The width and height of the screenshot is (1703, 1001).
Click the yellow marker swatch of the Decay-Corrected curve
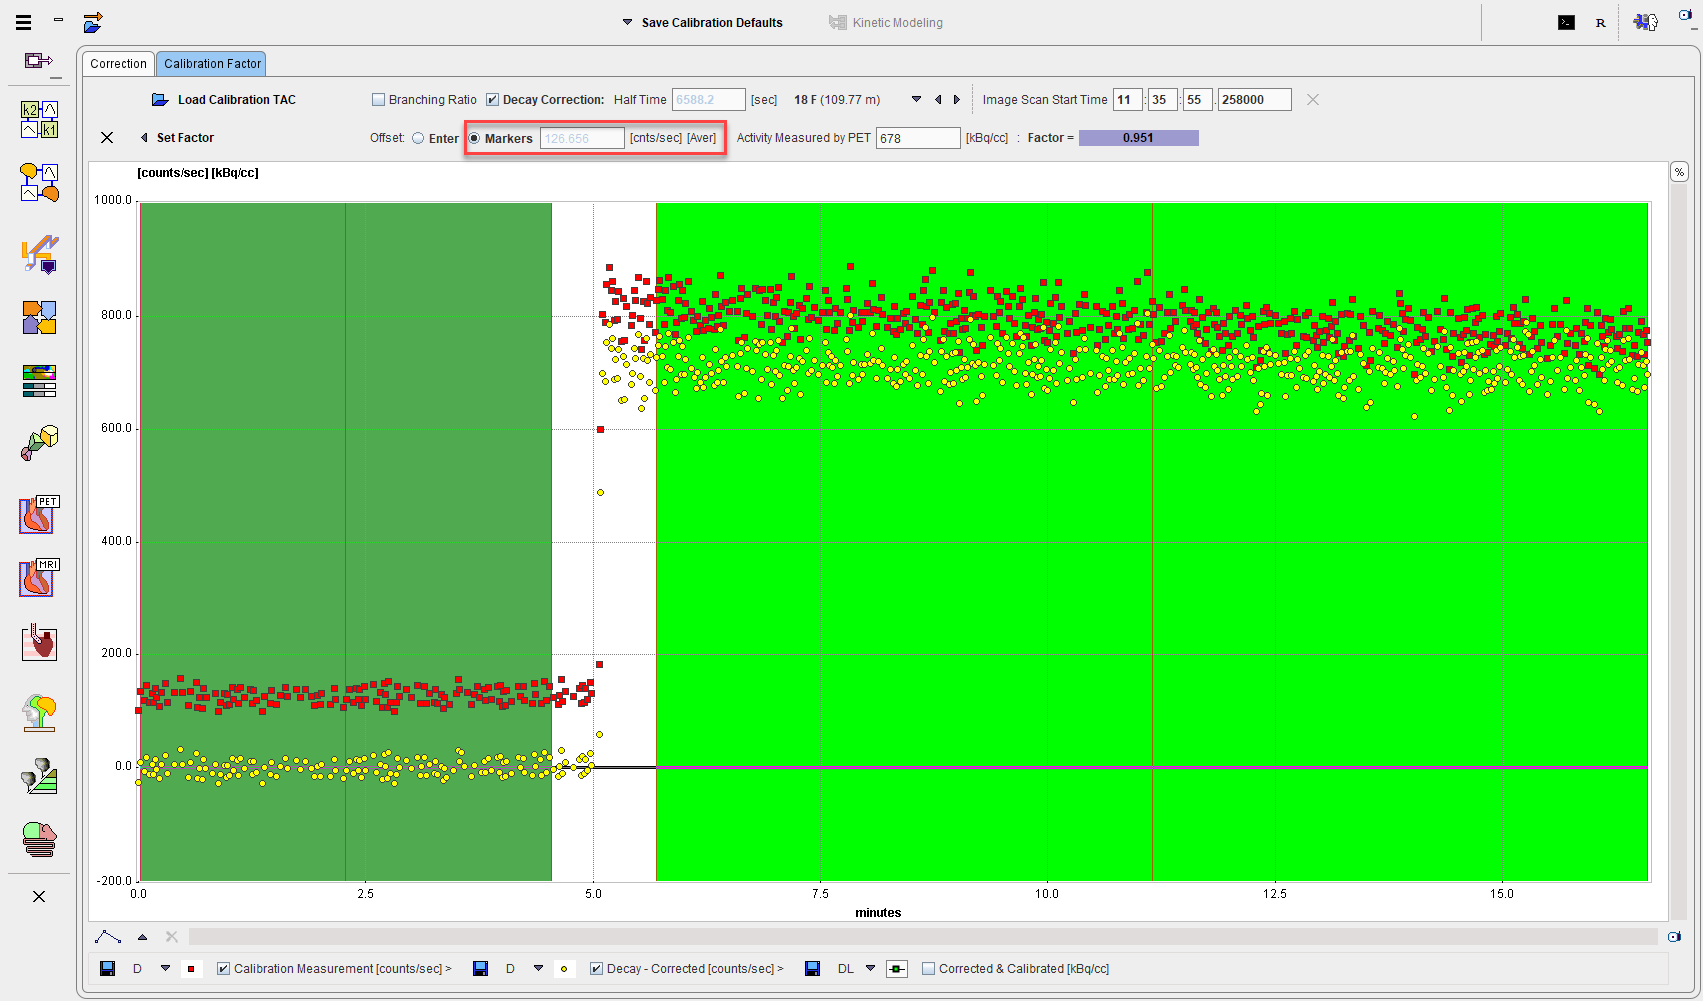click(564, 968)
